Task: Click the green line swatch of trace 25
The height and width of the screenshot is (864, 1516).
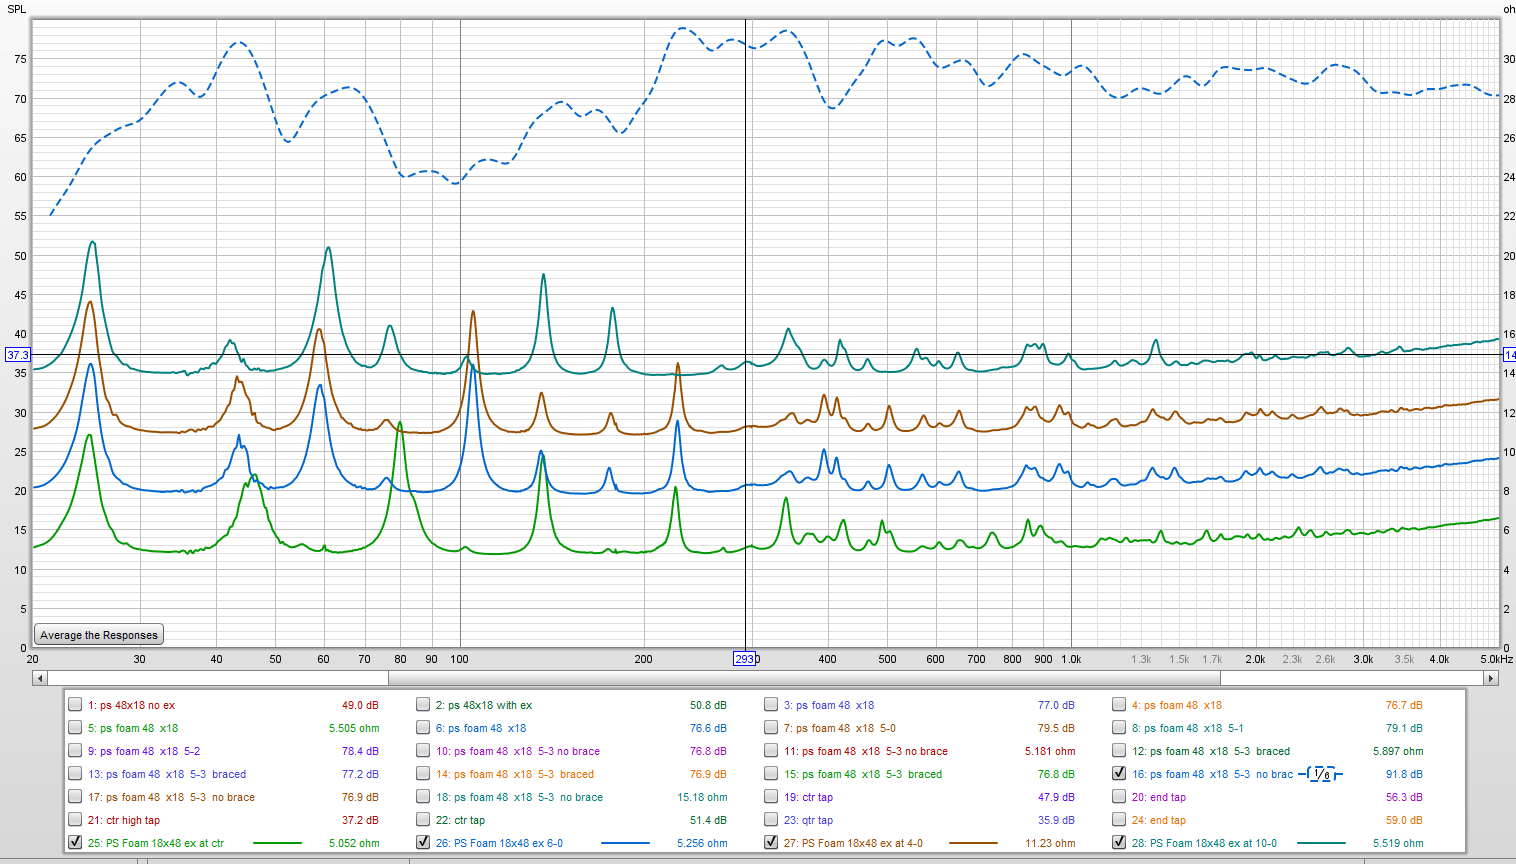Action: [277, 843]
